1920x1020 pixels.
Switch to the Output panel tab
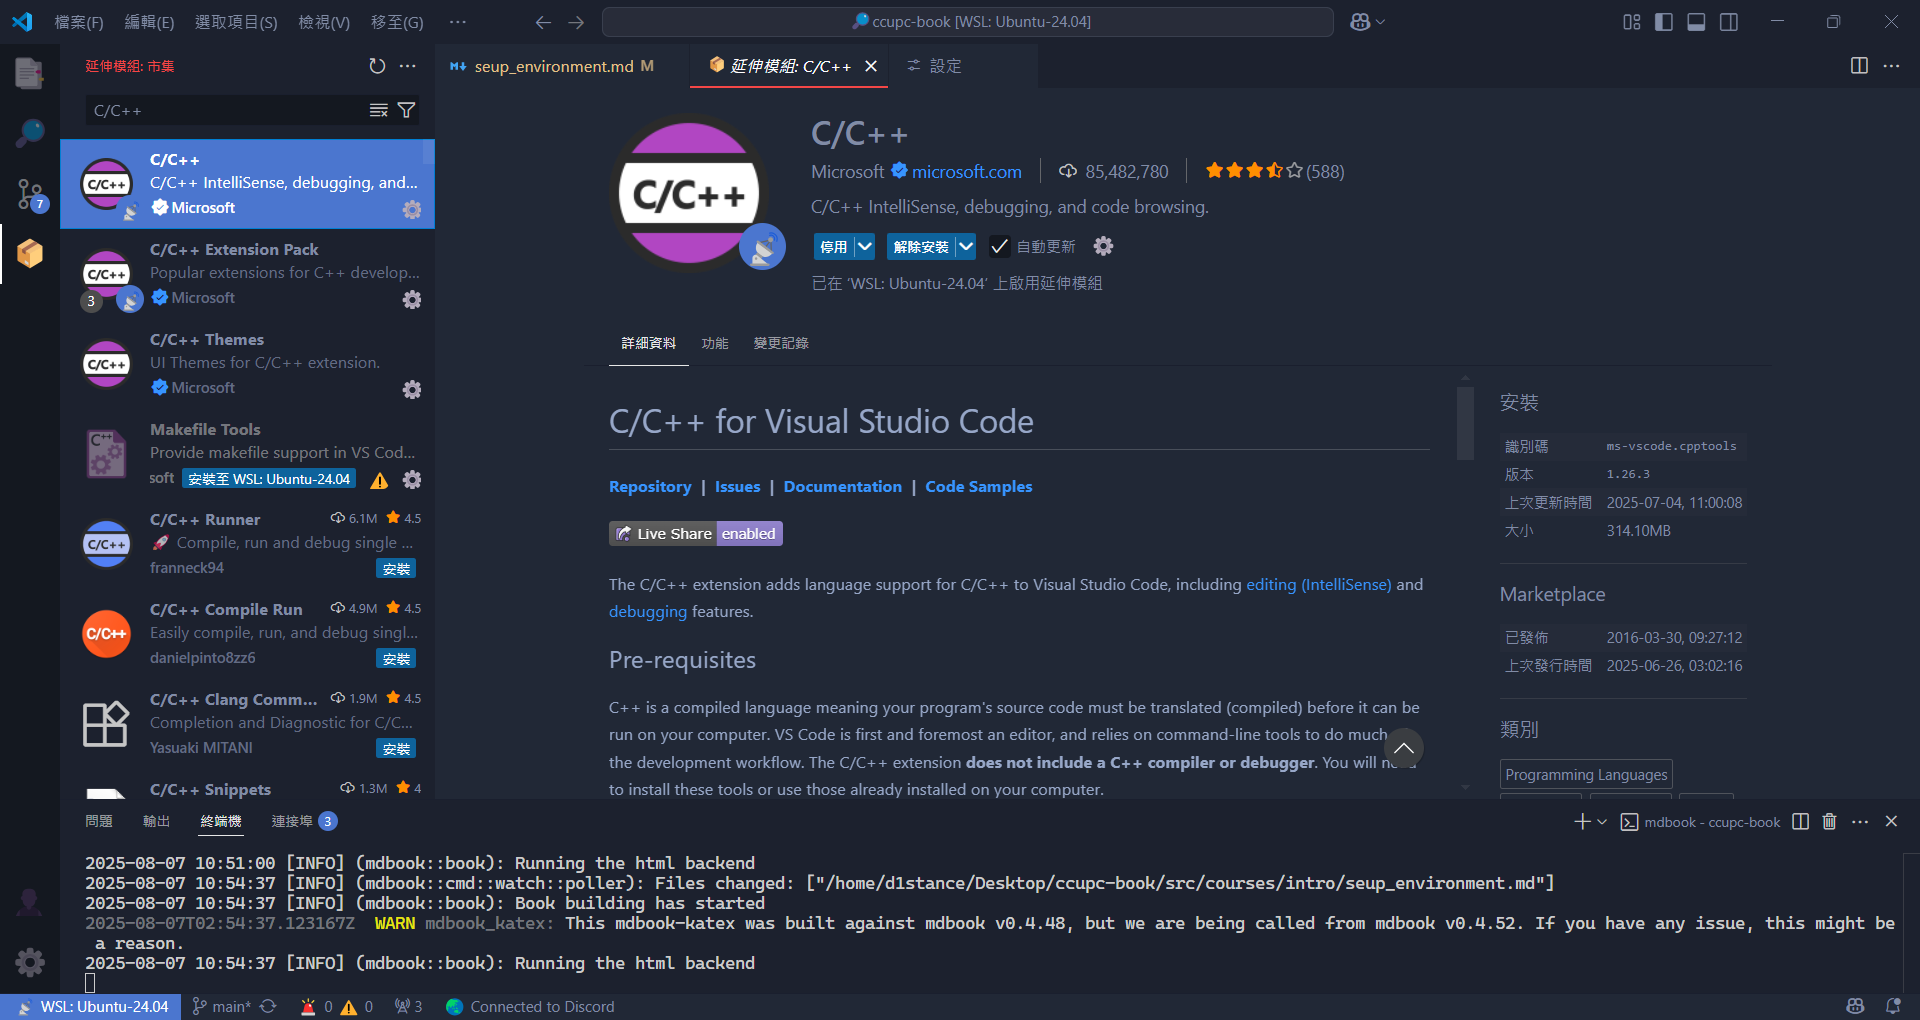click(x=156, y=821)
